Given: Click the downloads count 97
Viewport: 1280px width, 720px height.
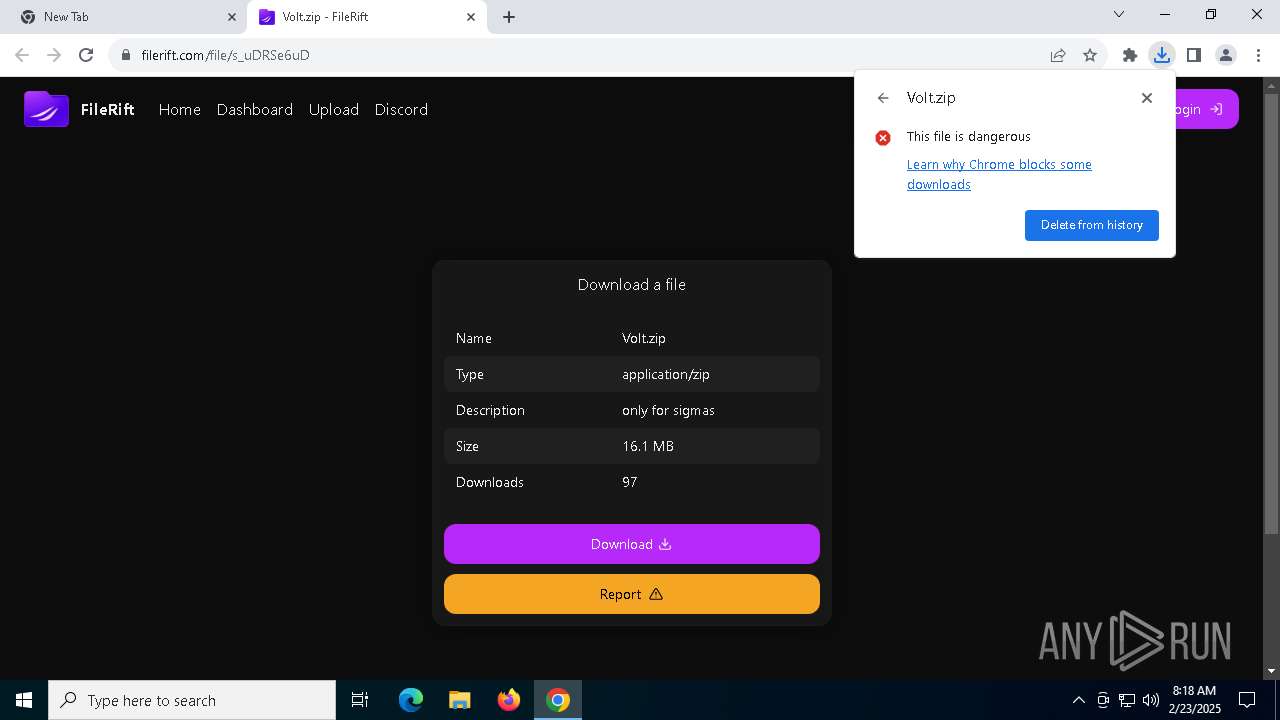Looking at the screenshot, I should point(630,482).
